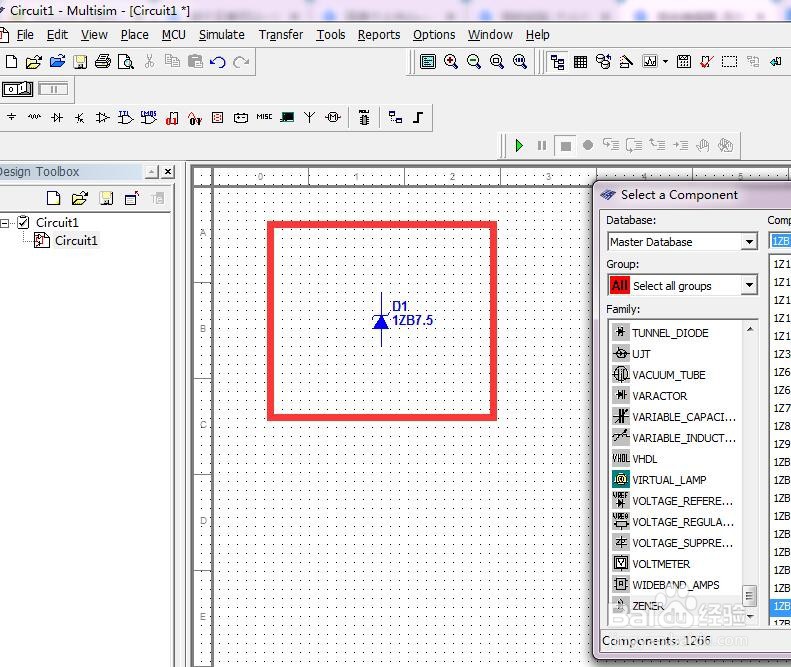Click the Zoom Out magnifier icon

(x=473, y=62)
